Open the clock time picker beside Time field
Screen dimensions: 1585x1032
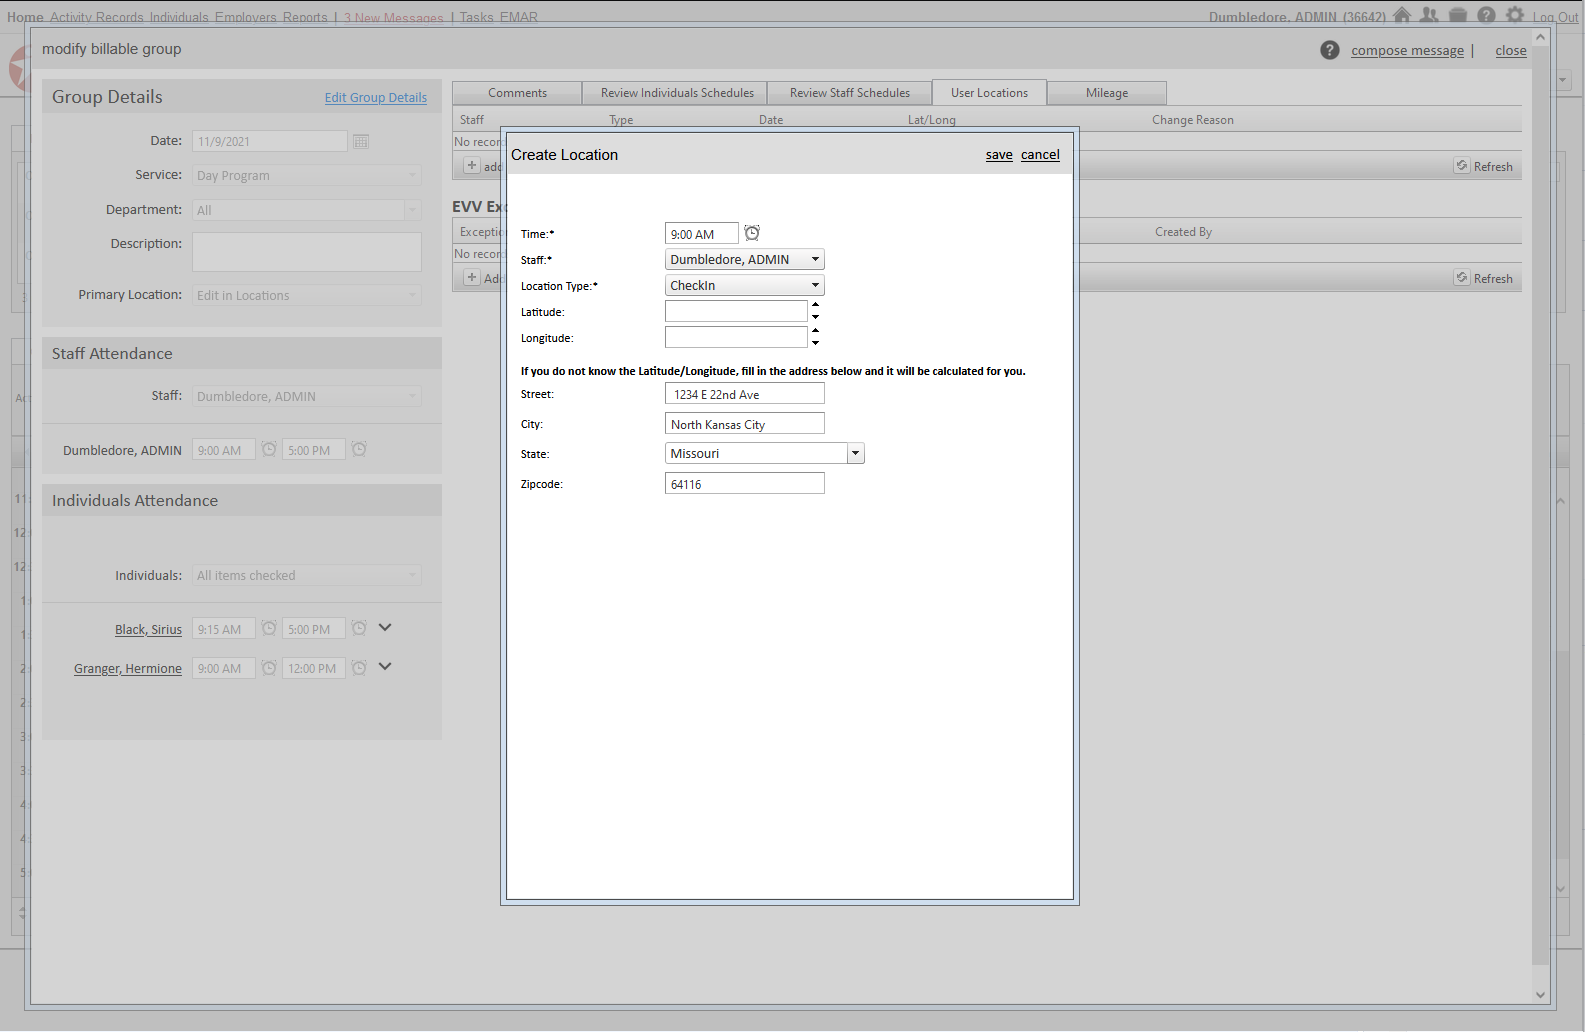[752, 233]
